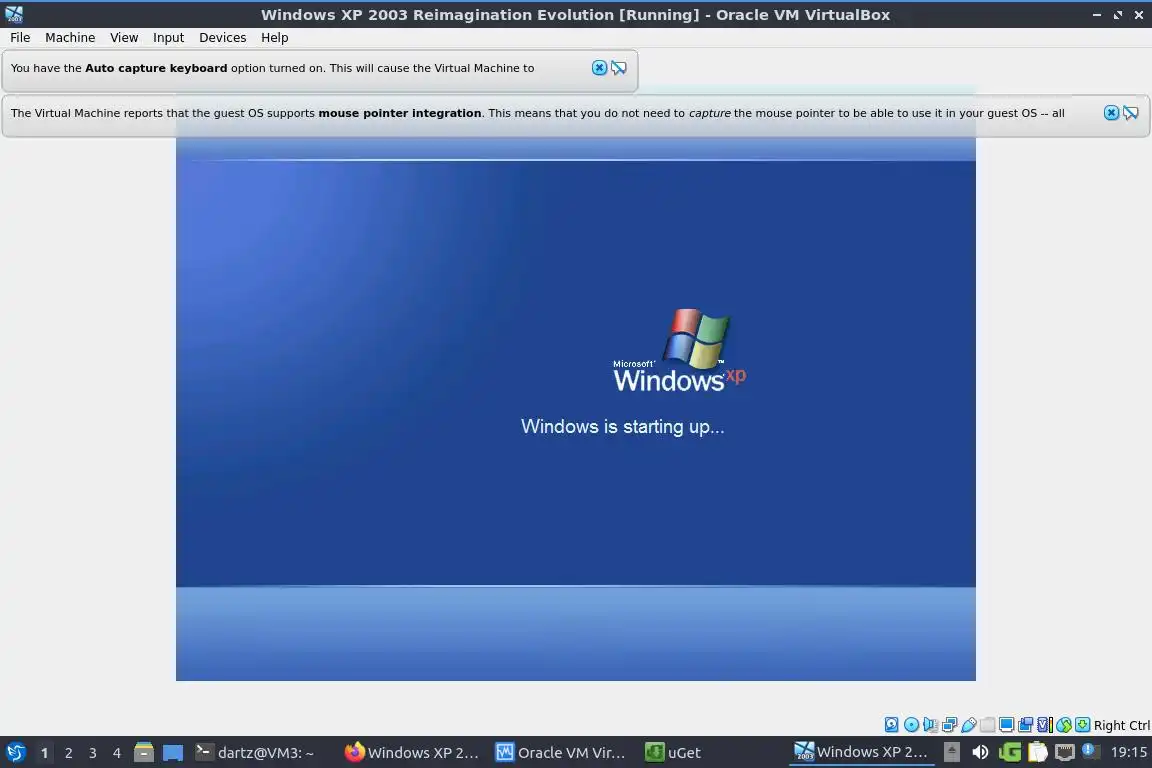
Task: Click the optical disk status icon
Action: coord(911,725)
